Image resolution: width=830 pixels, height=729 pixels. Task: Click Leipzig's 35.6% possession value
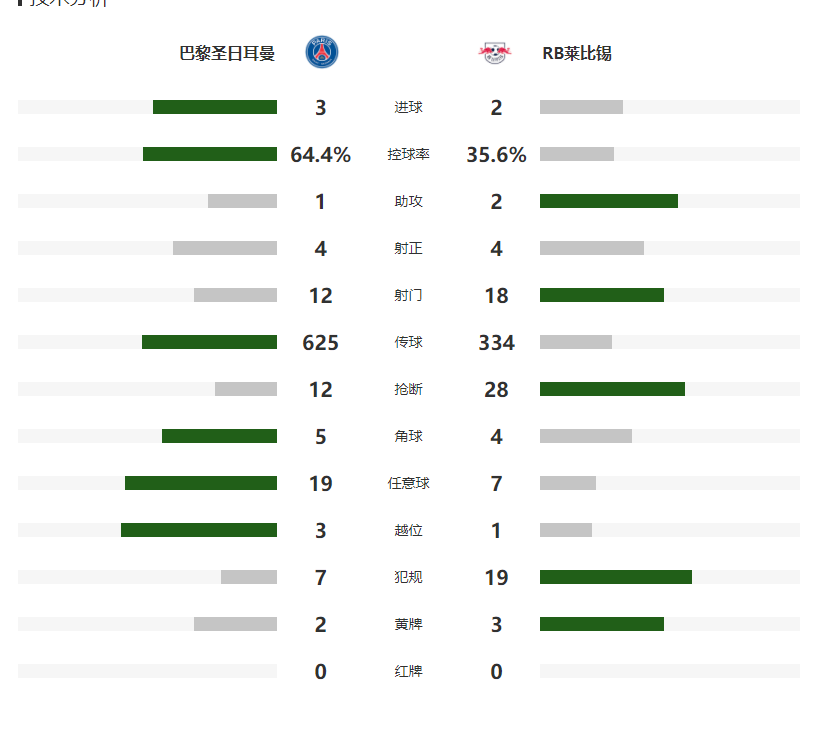[496, 155]
